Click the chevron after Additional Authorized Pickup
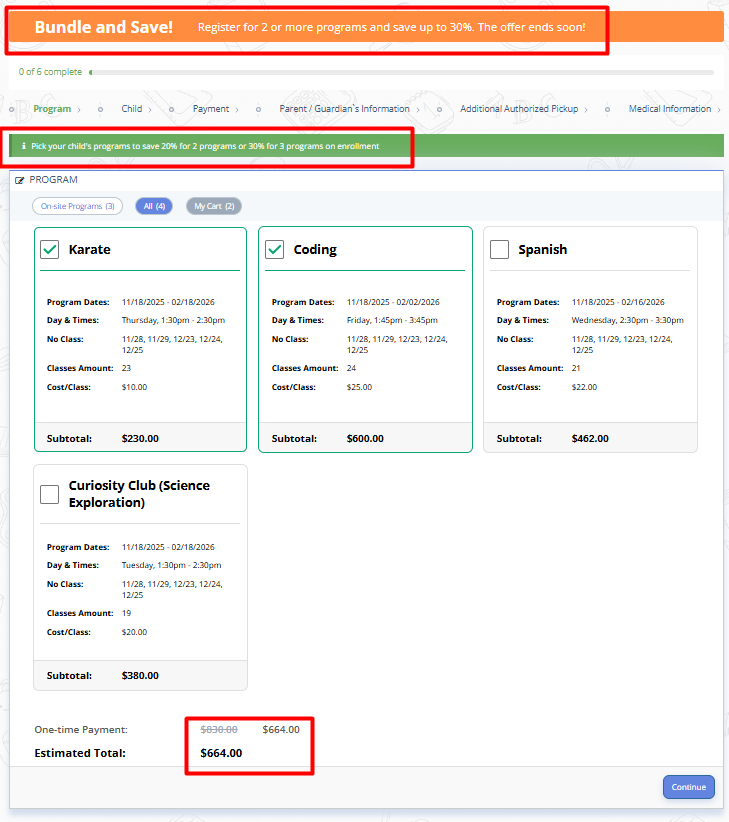Viewport: 729px width, 822px height. pyautogui.click(x=586, y=109)
